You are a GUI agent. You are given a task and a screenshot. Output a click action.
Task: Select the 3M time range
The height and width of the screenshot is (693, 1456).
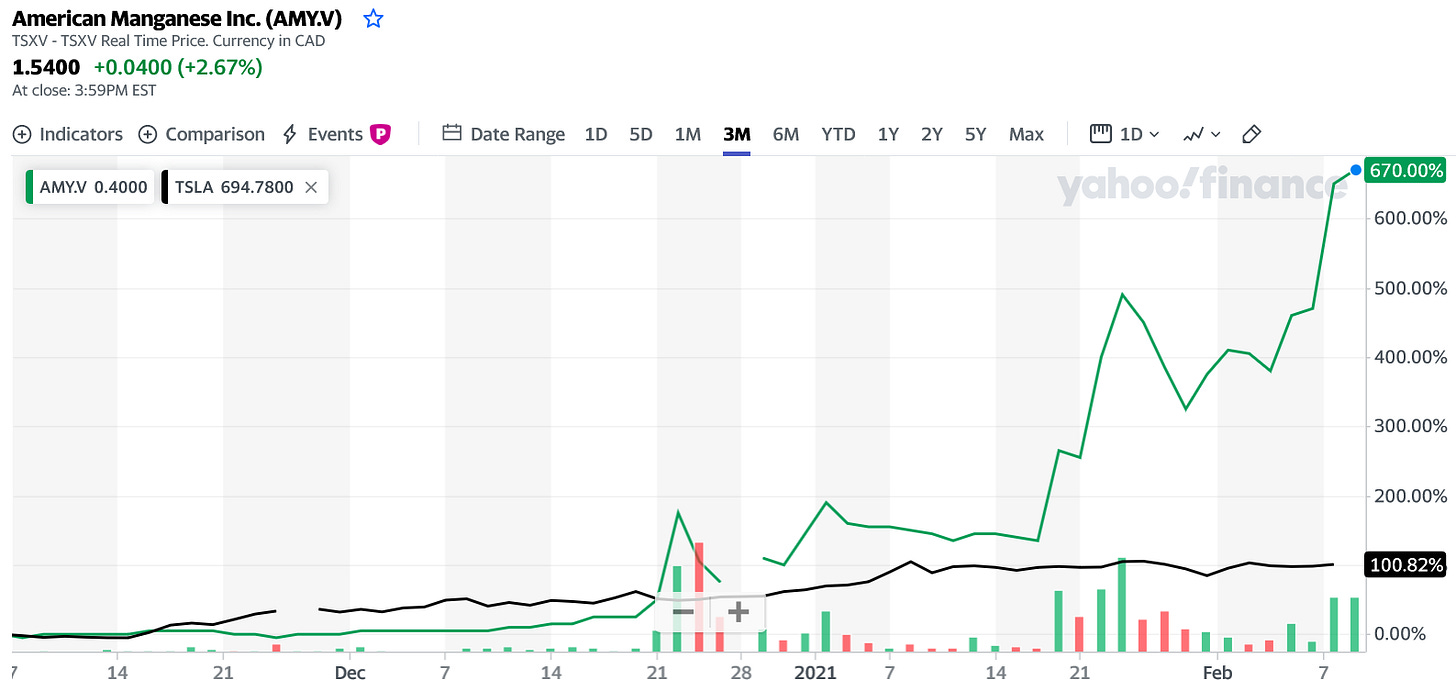pyautogui.click(x=737, y=134)
